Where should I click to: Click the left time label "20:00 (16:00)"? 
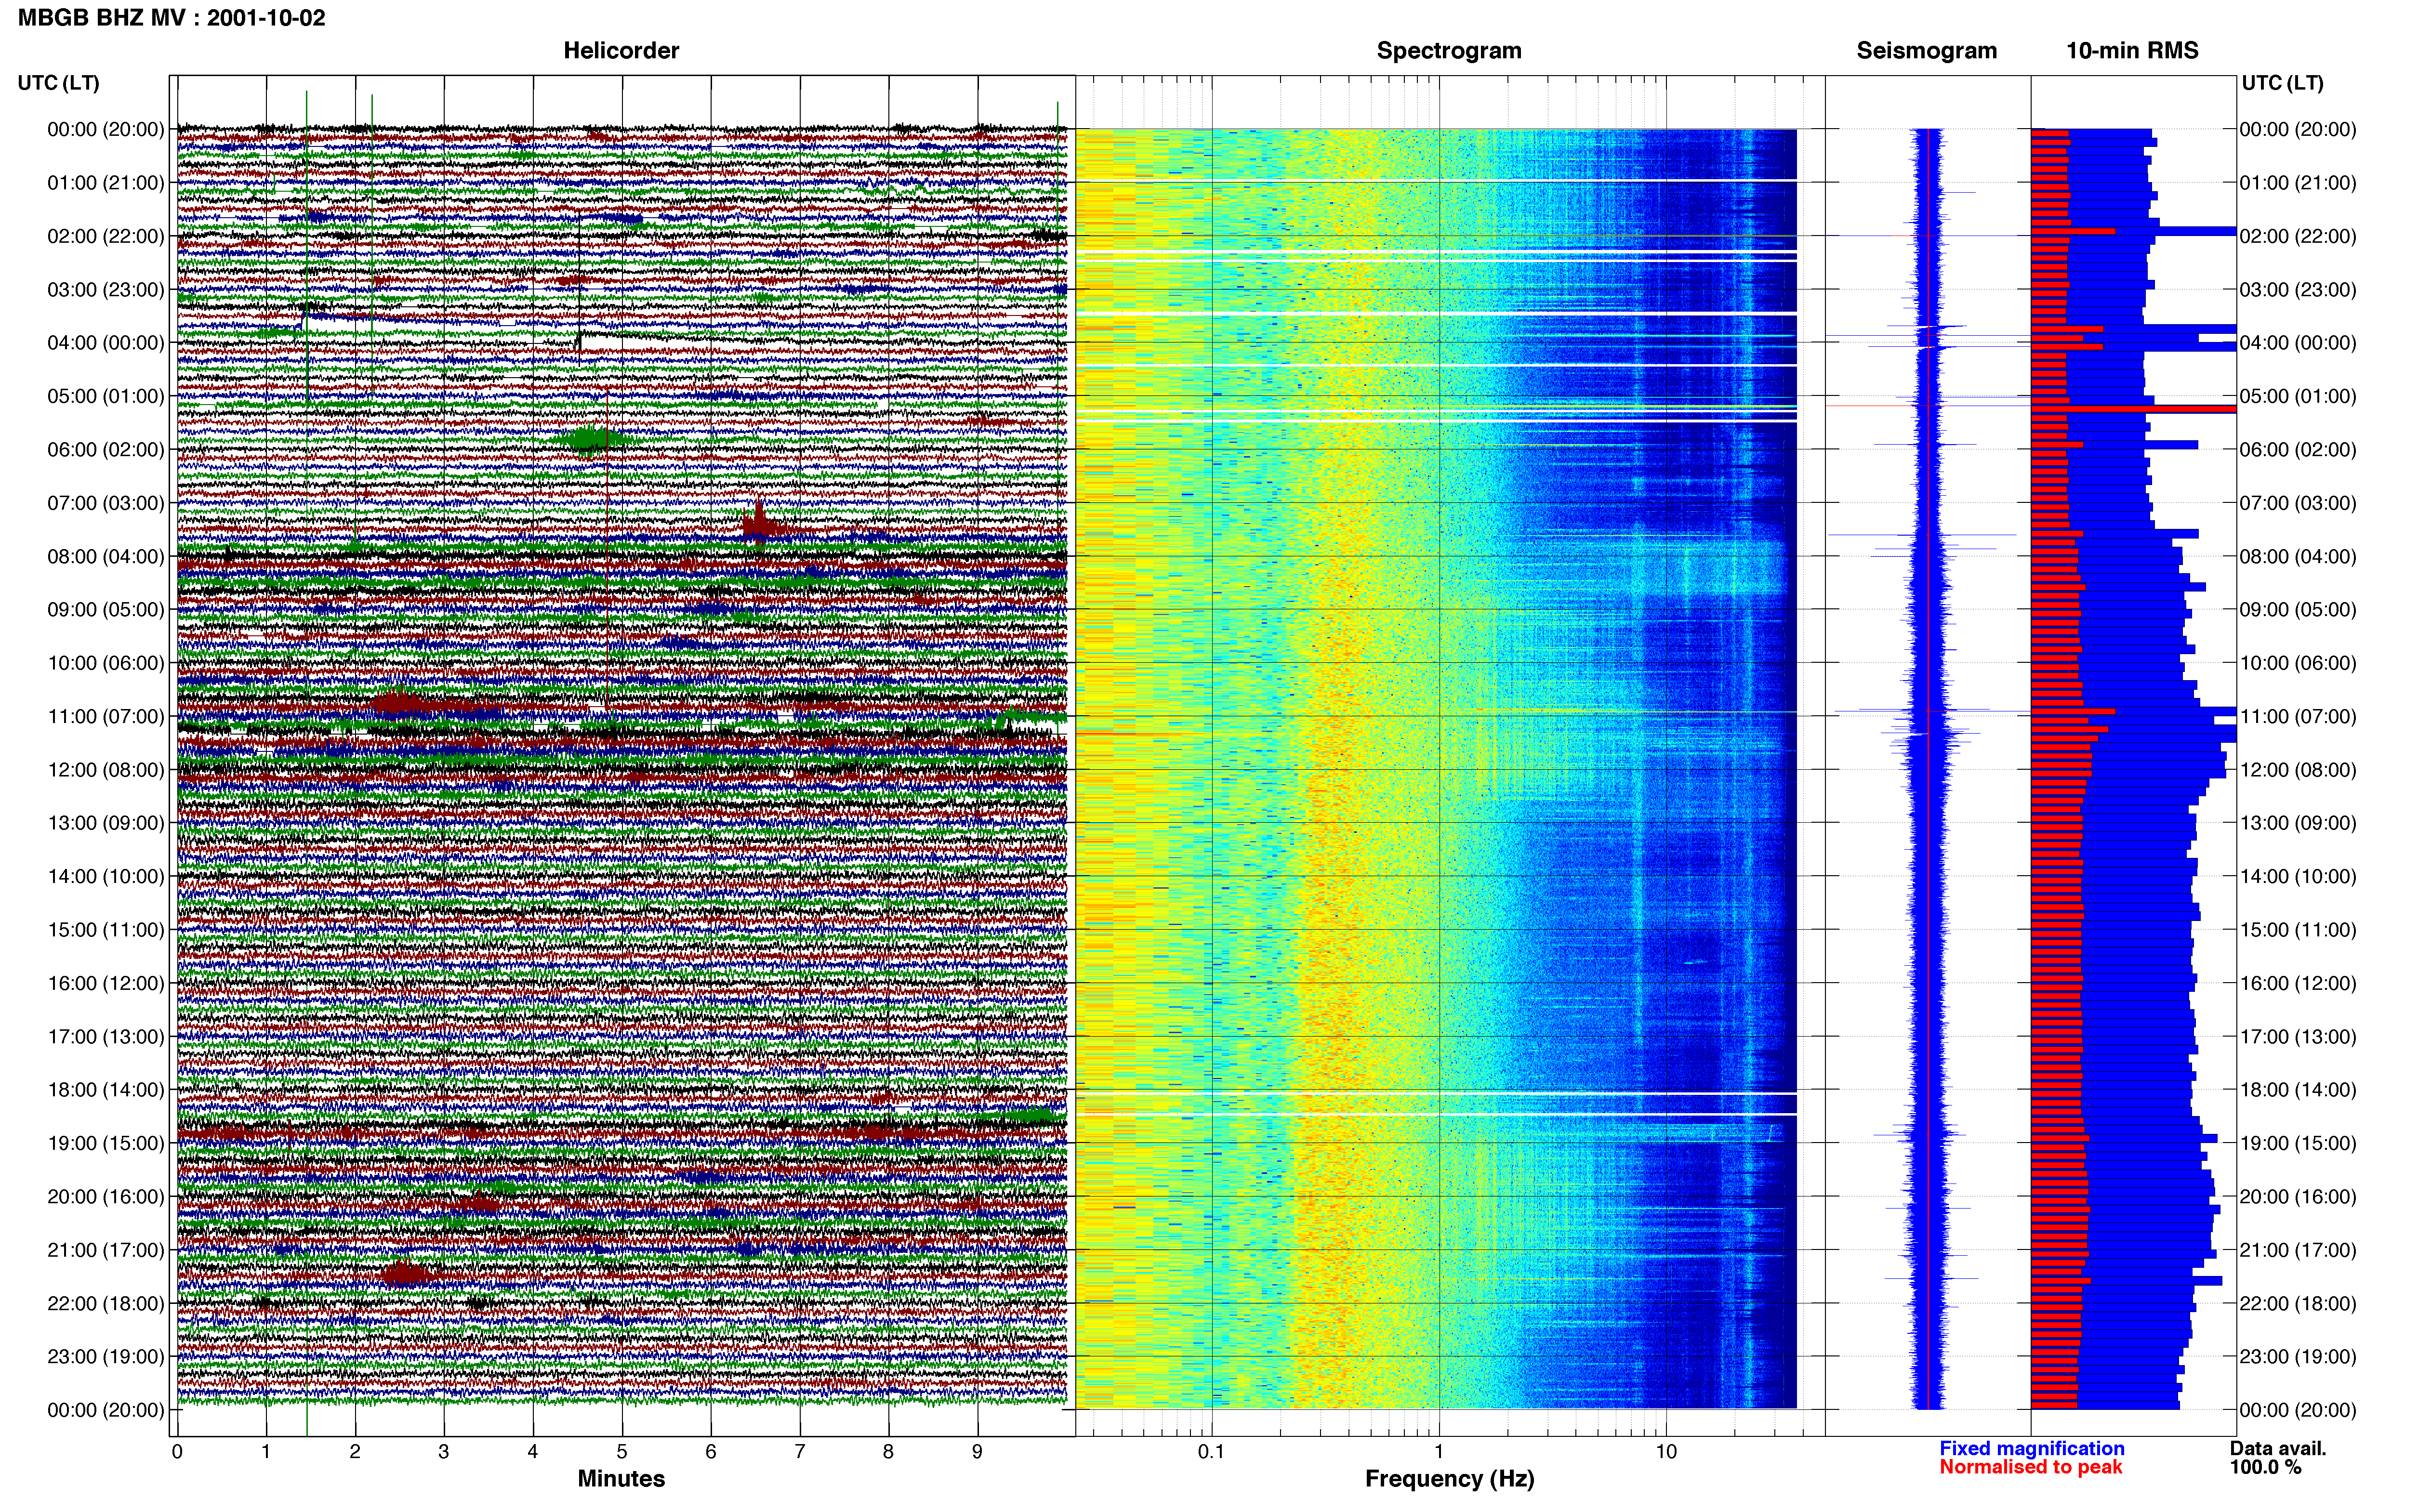click(x=106, y=1196)
